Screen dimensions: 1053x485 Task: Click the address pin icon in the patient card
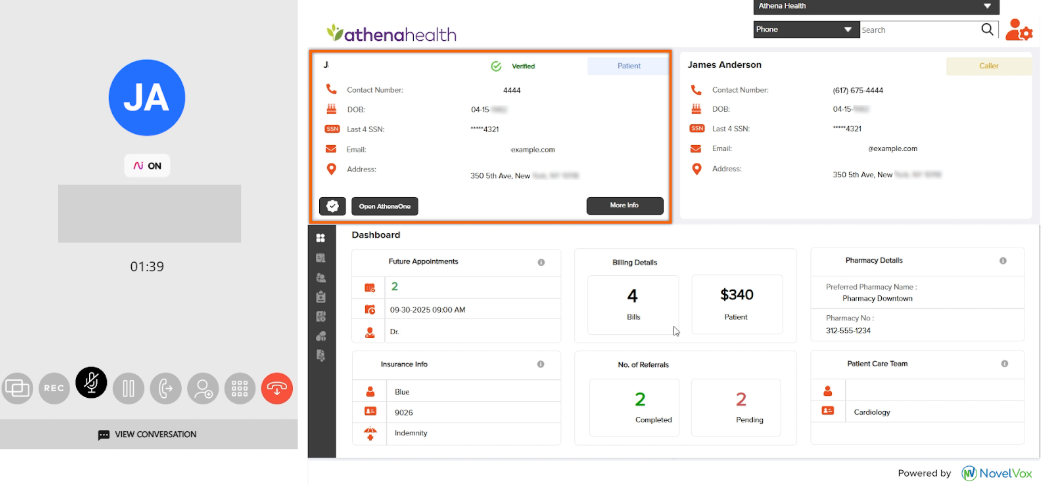330,169
